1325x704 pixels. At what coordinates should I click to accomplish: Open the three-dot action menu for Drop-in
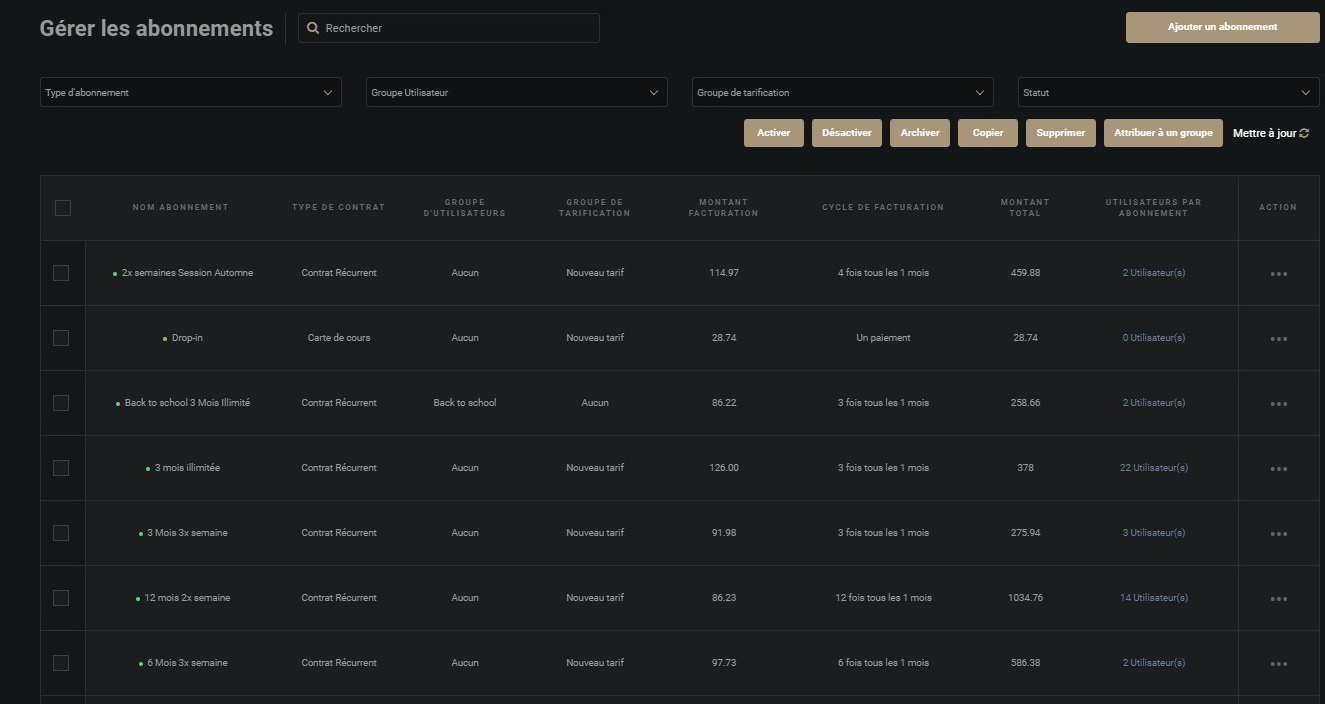point(1278,339)
